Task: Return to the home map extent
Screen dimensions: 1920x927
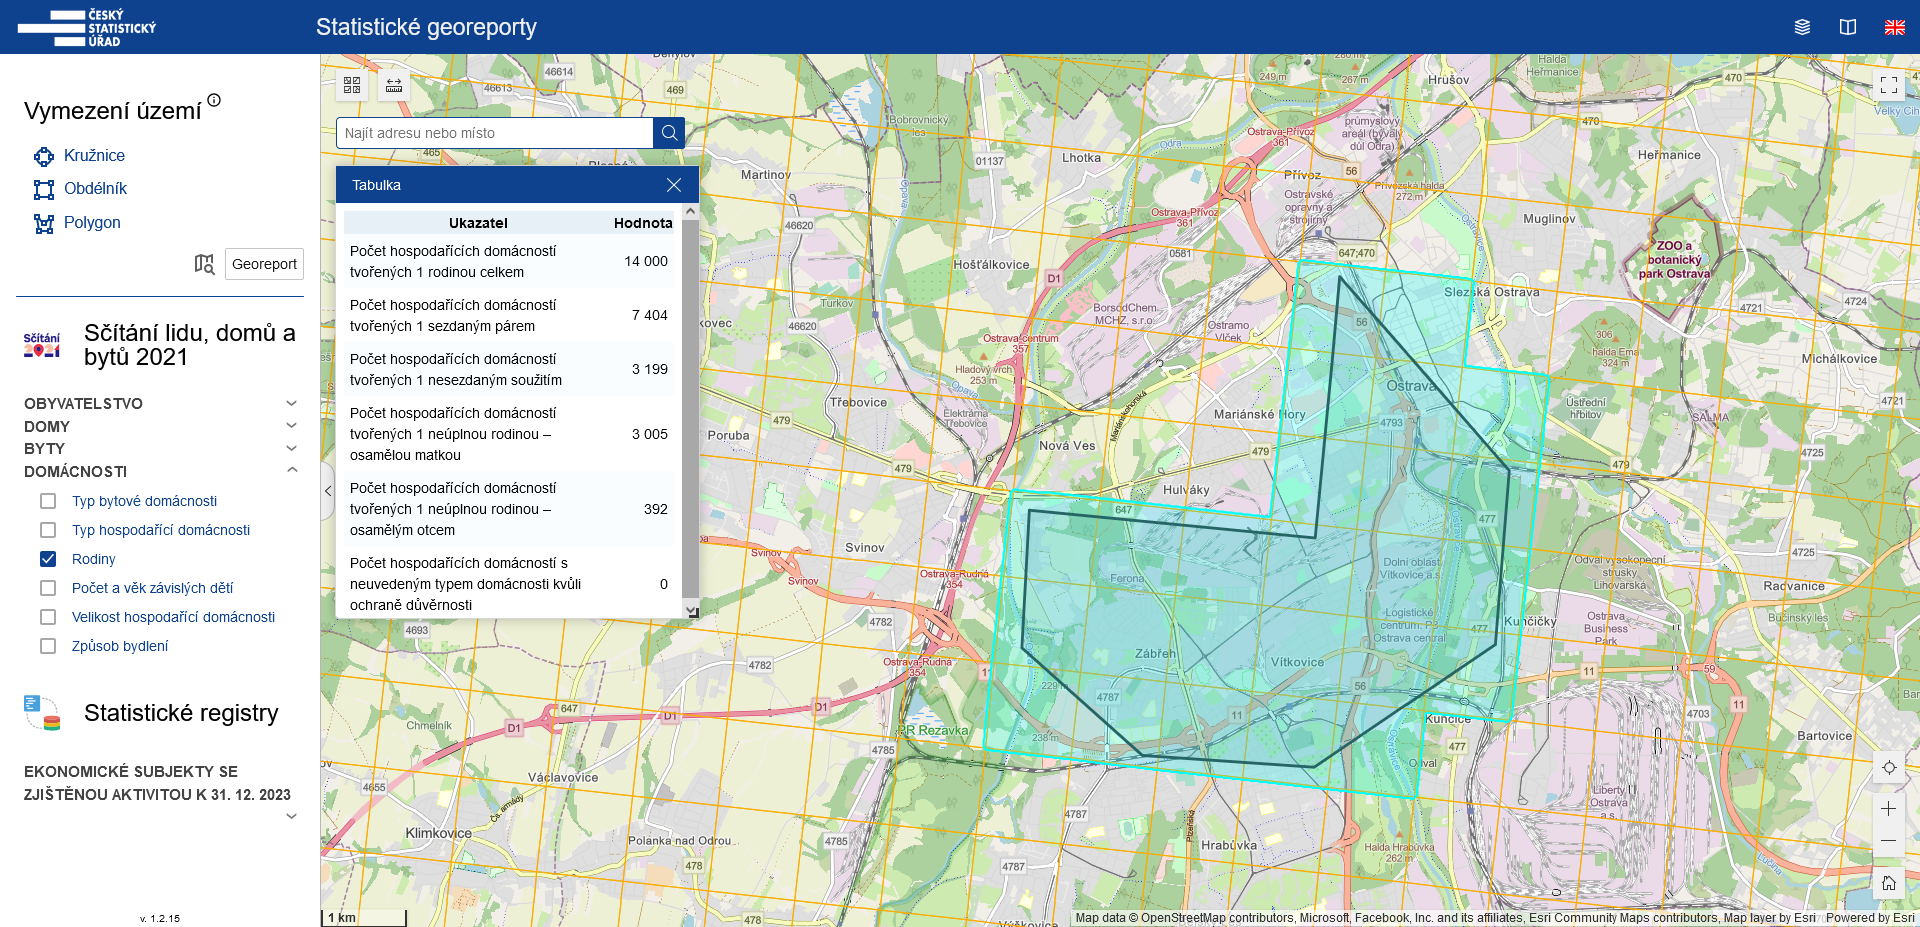Action: 1888,883
